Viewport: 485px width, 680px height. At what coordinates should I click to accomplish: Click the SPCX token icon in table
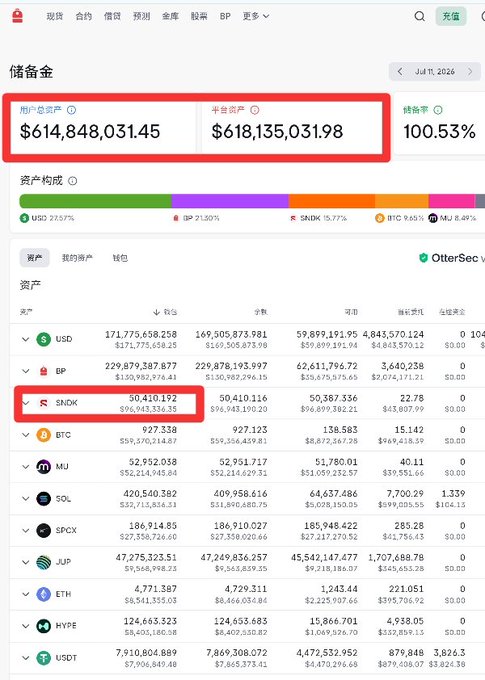[x=43, y=530]
